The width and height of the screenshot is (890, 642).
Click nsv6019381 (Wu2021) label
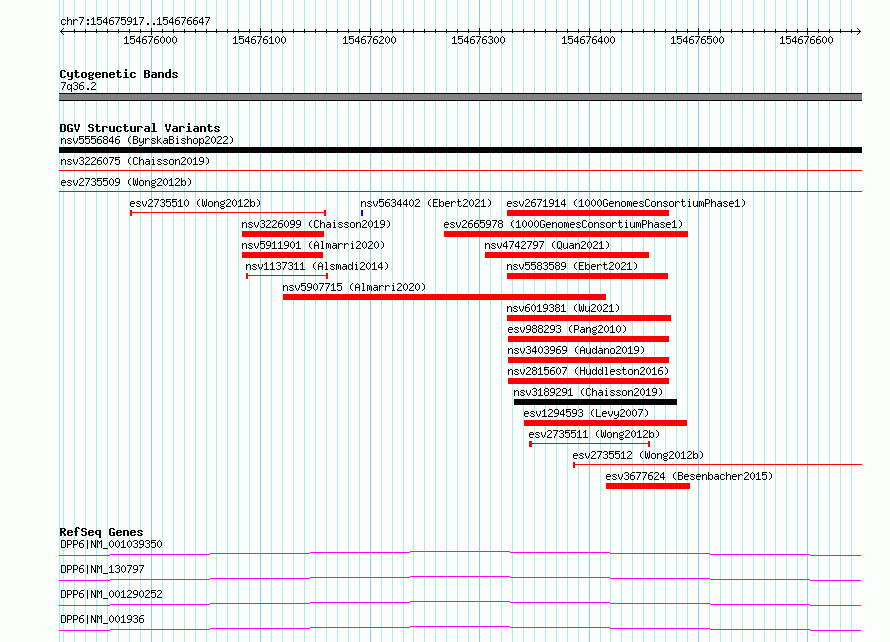563,308
